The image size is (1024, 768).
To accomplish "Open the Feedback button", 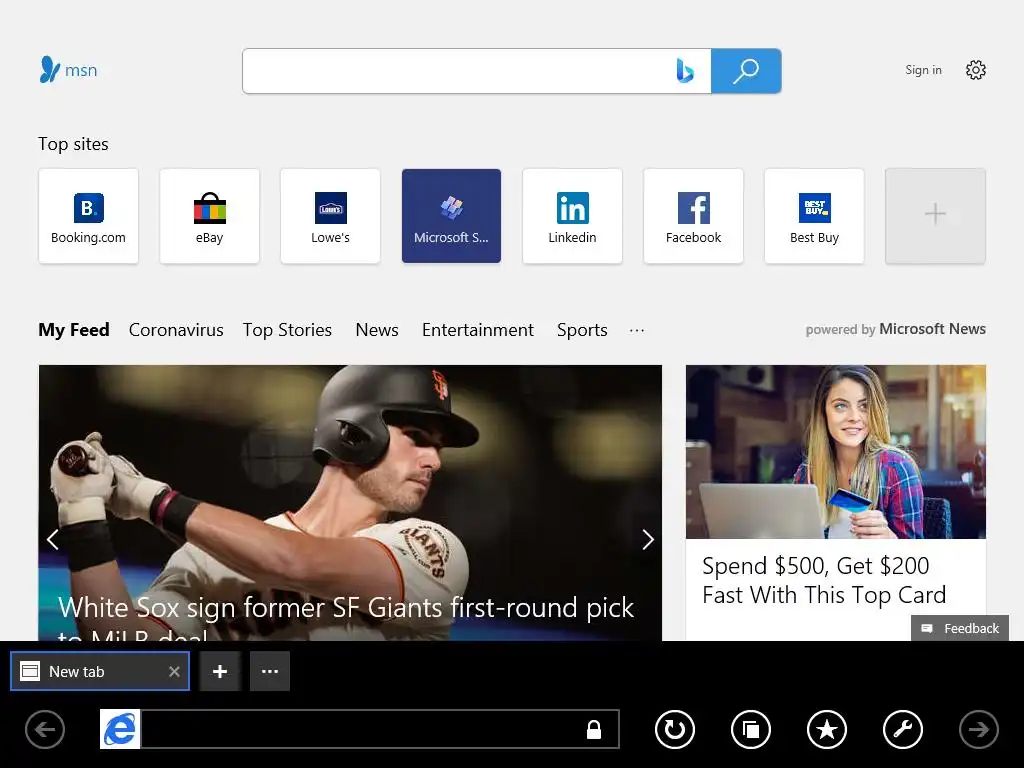I will click(960, 628).
